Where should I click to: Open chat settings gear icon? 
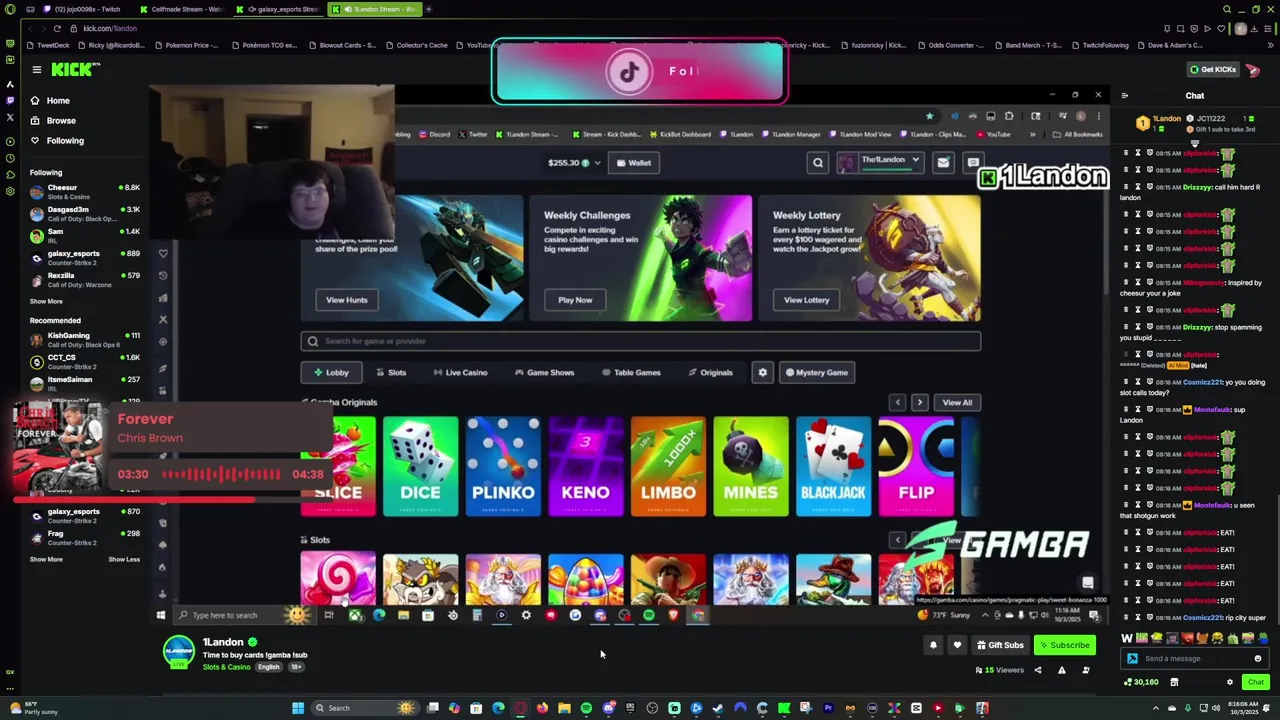(x=1230, y=682)
